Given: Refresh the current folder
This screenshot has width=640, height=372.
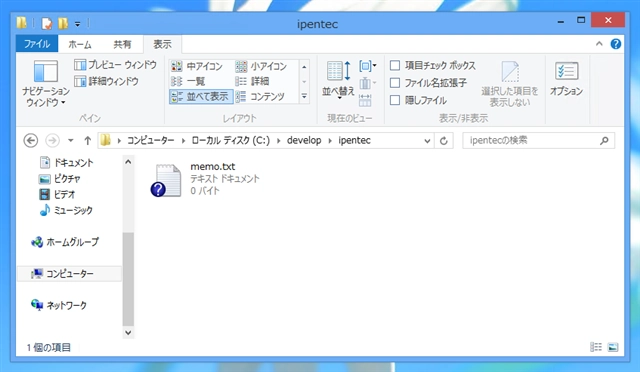Looking at the screenshot, I should click(x=444, y=141).
